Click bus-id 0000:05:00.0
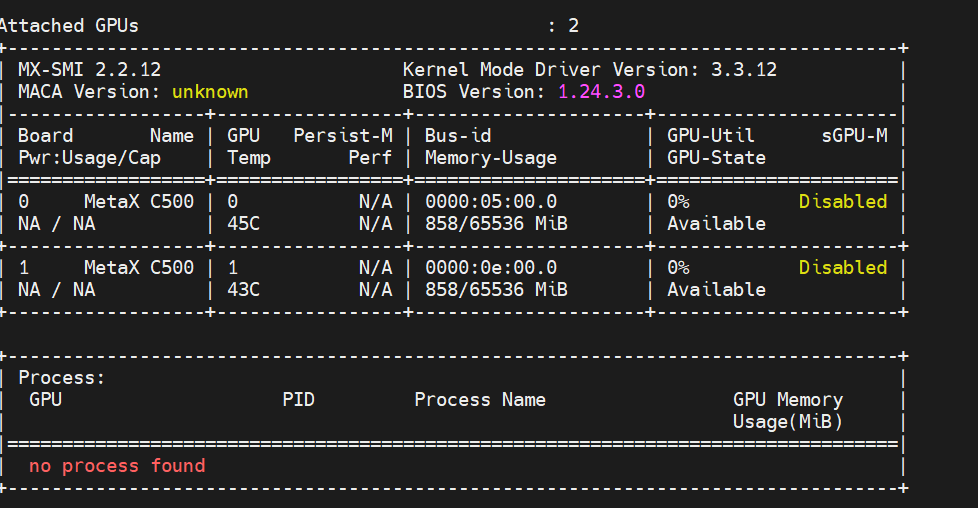978x508 pixels. click(x=491, y=202)
